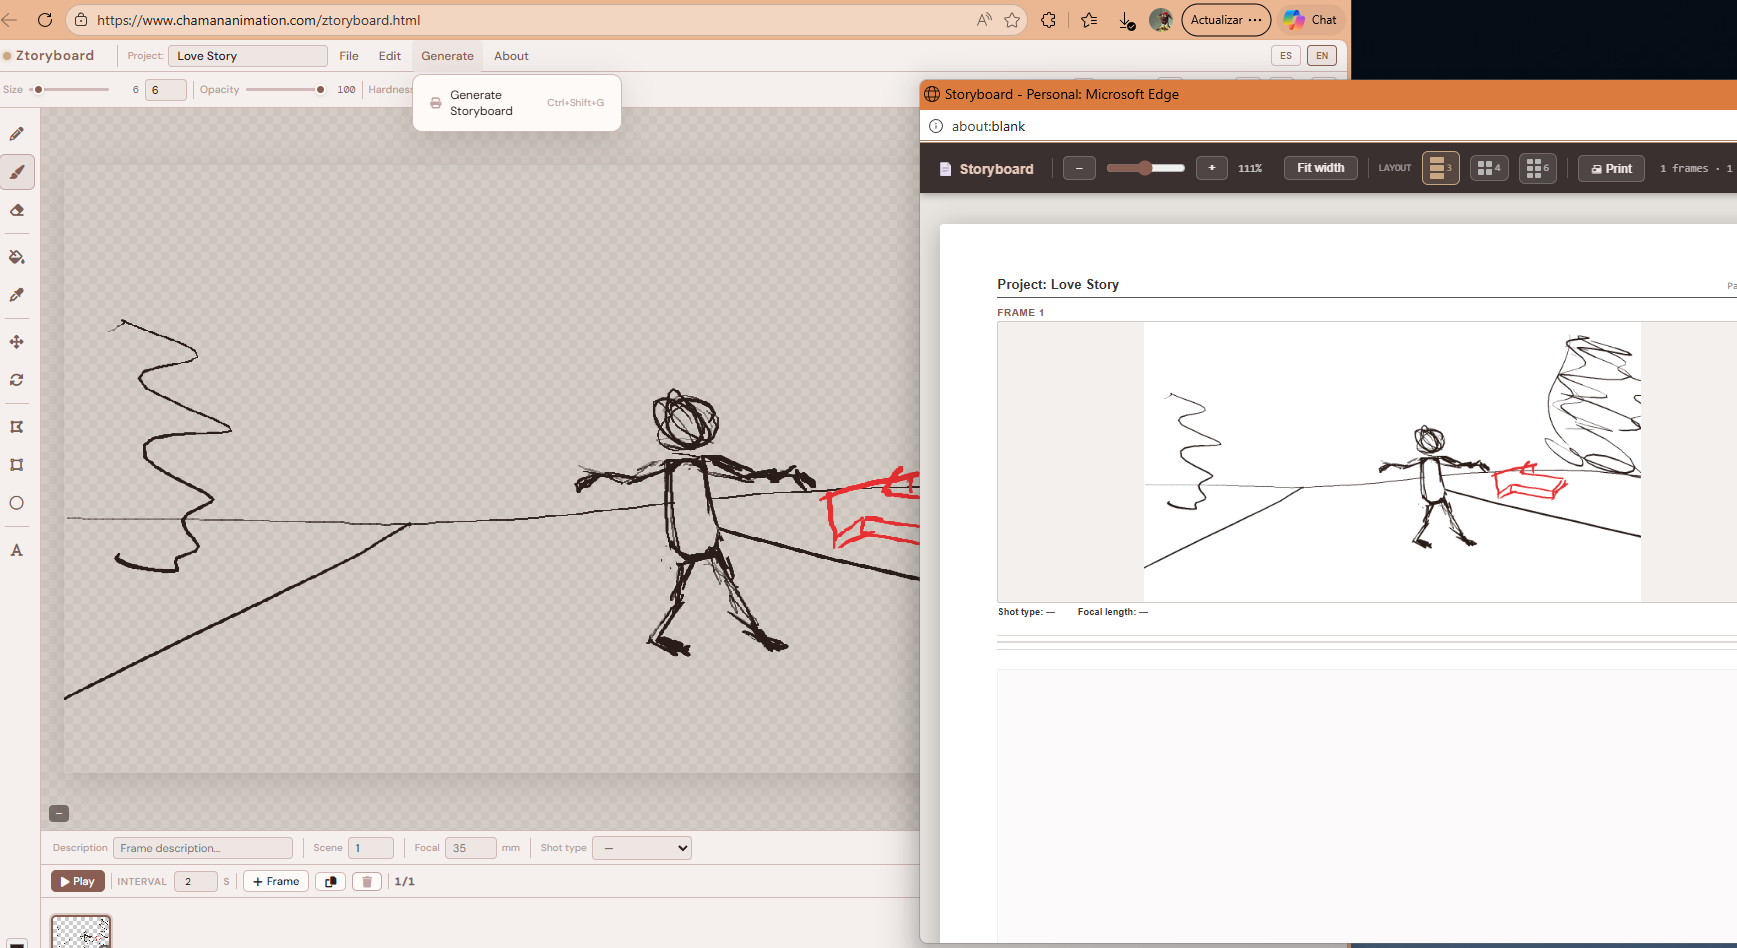This screenshot has height=948, width=1737.
Task: Select the Pencil tool in left toolbar
Action: pos(17,134)
